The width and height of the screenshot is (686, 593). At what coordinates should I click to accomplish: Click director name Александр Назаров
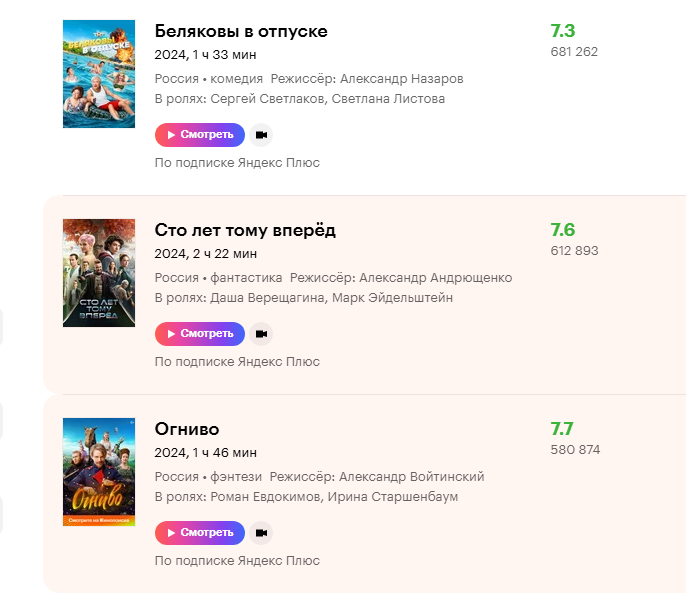tap(401, 78)
